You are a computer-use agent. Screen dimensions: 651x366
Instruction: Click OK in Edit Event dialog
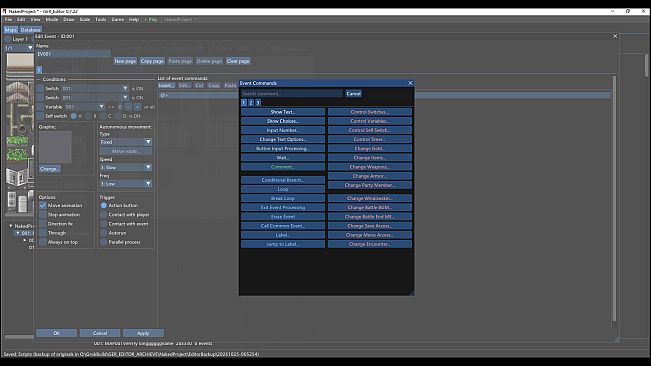coord(56,333)
